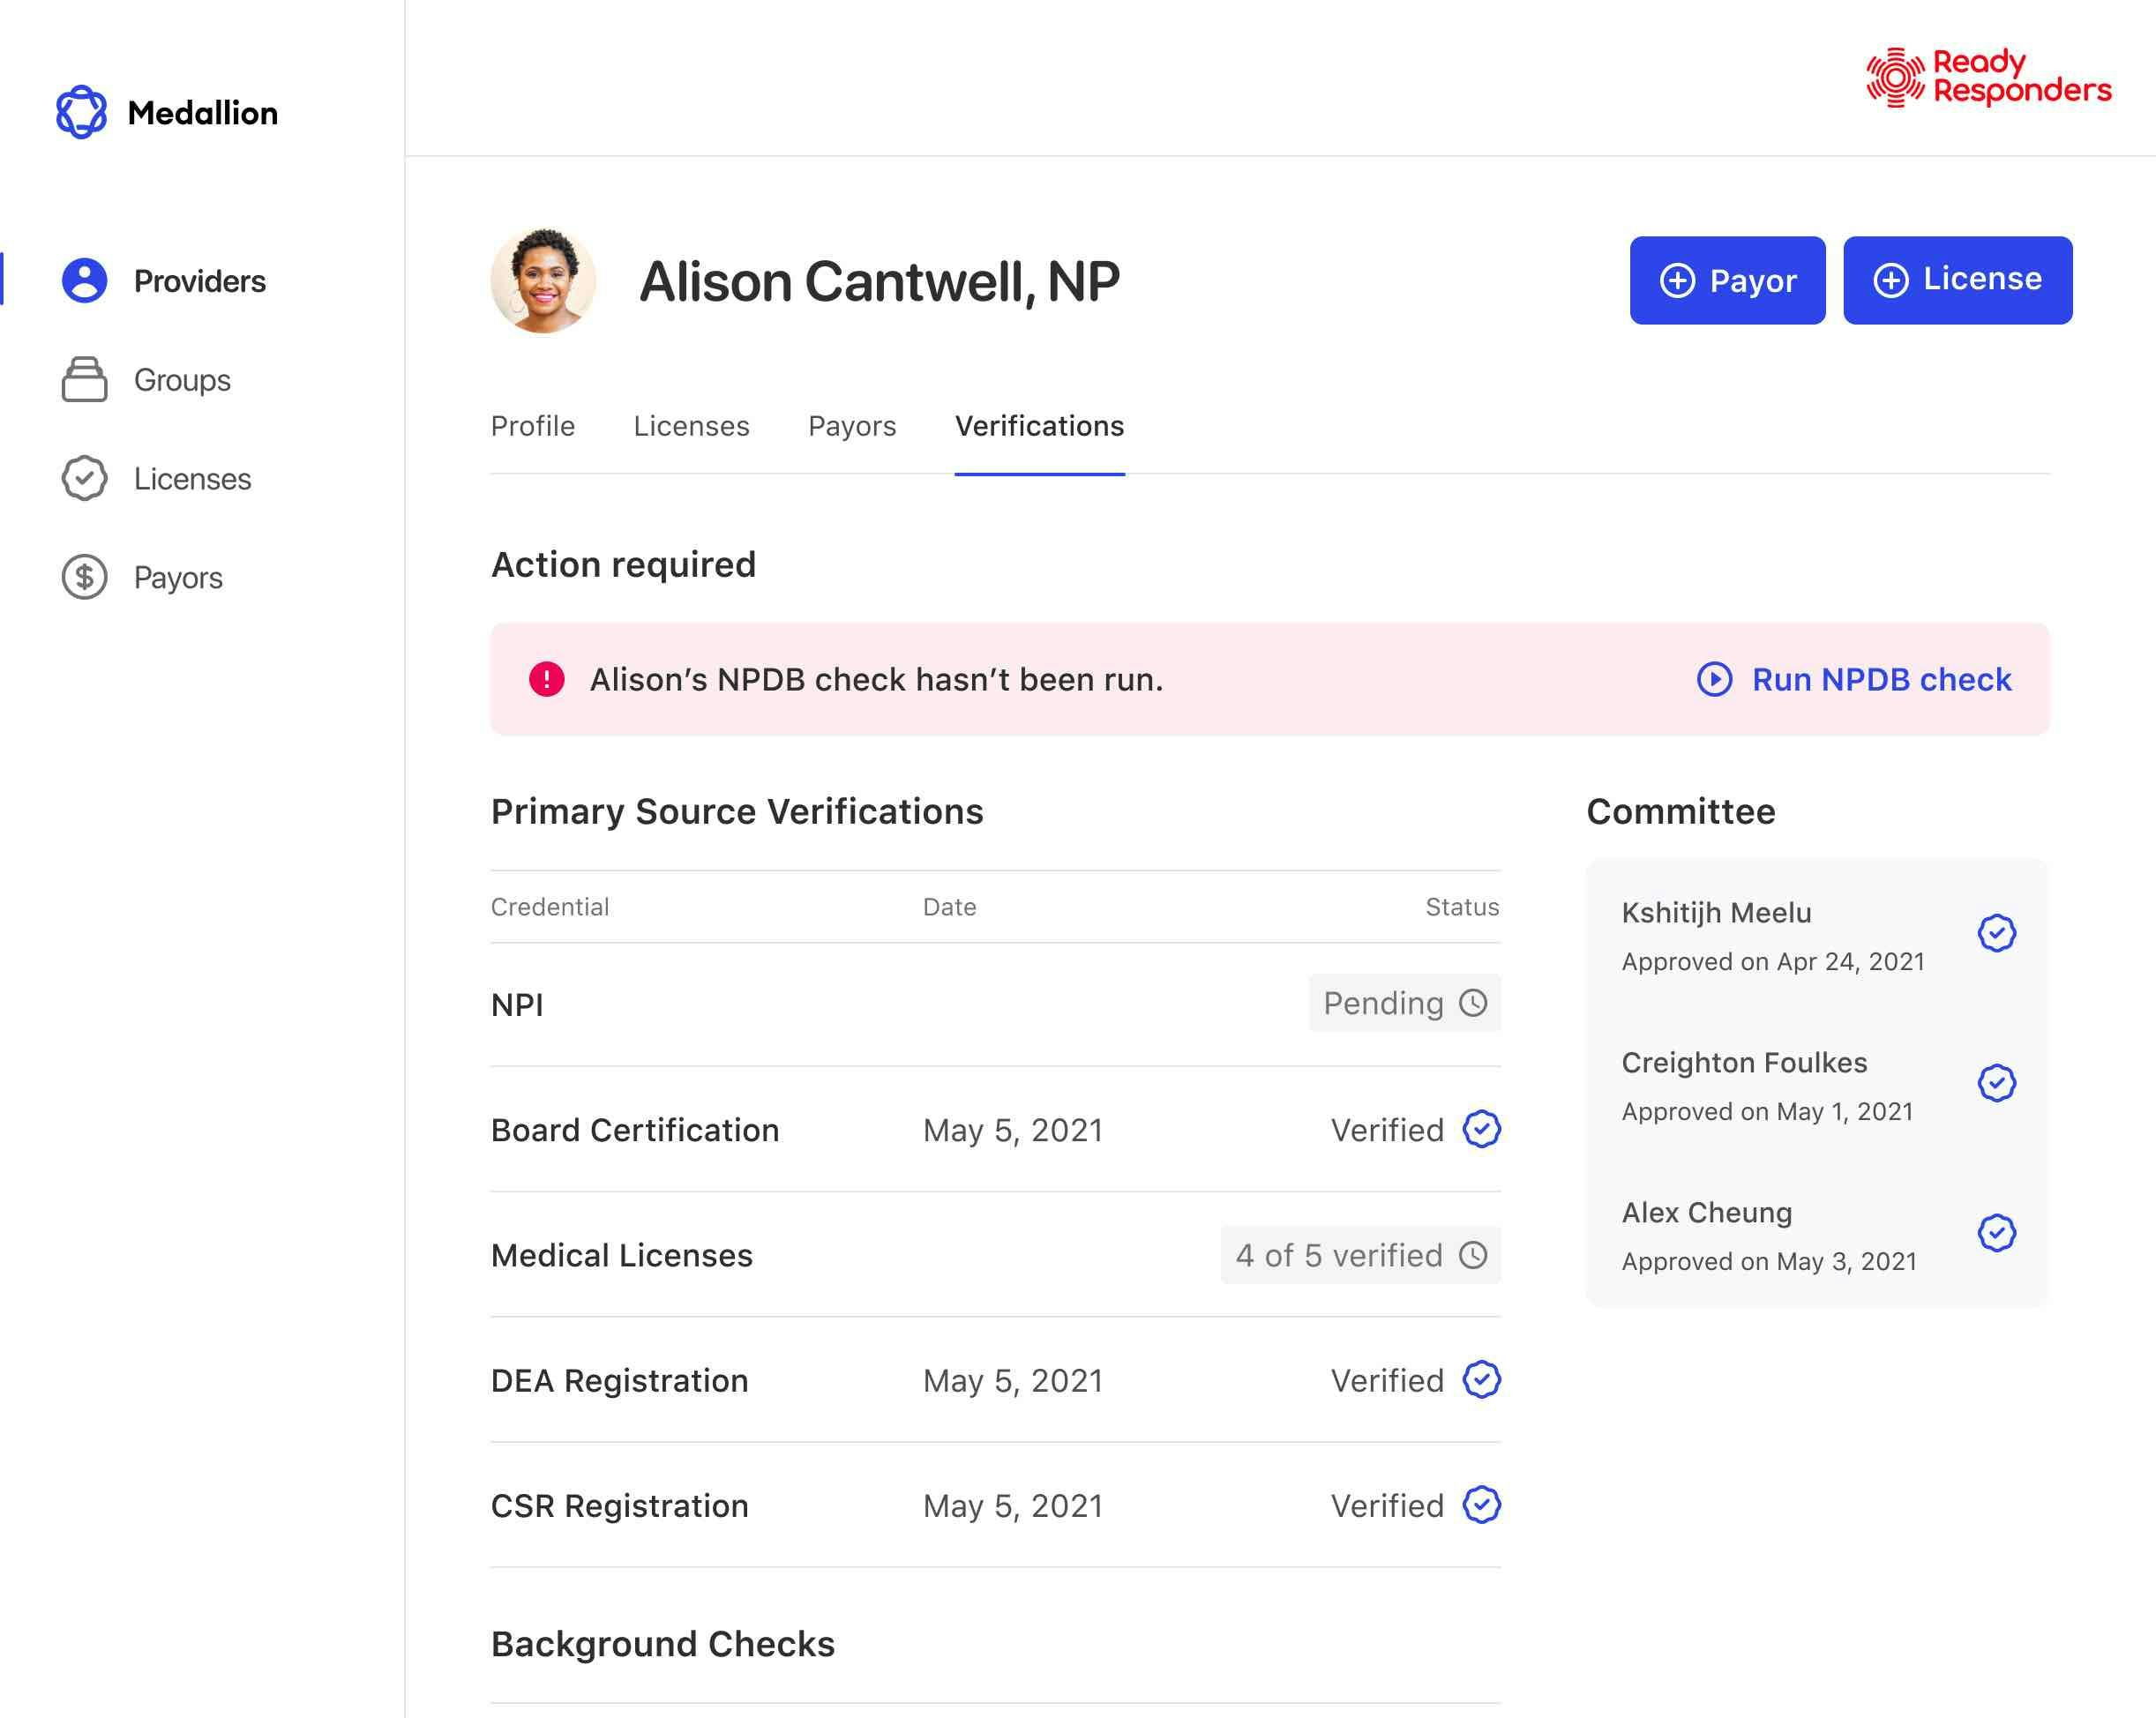The image size is (2156, 1718).
Task: Click the Medallion logo icon
Action: coord(81,112)
